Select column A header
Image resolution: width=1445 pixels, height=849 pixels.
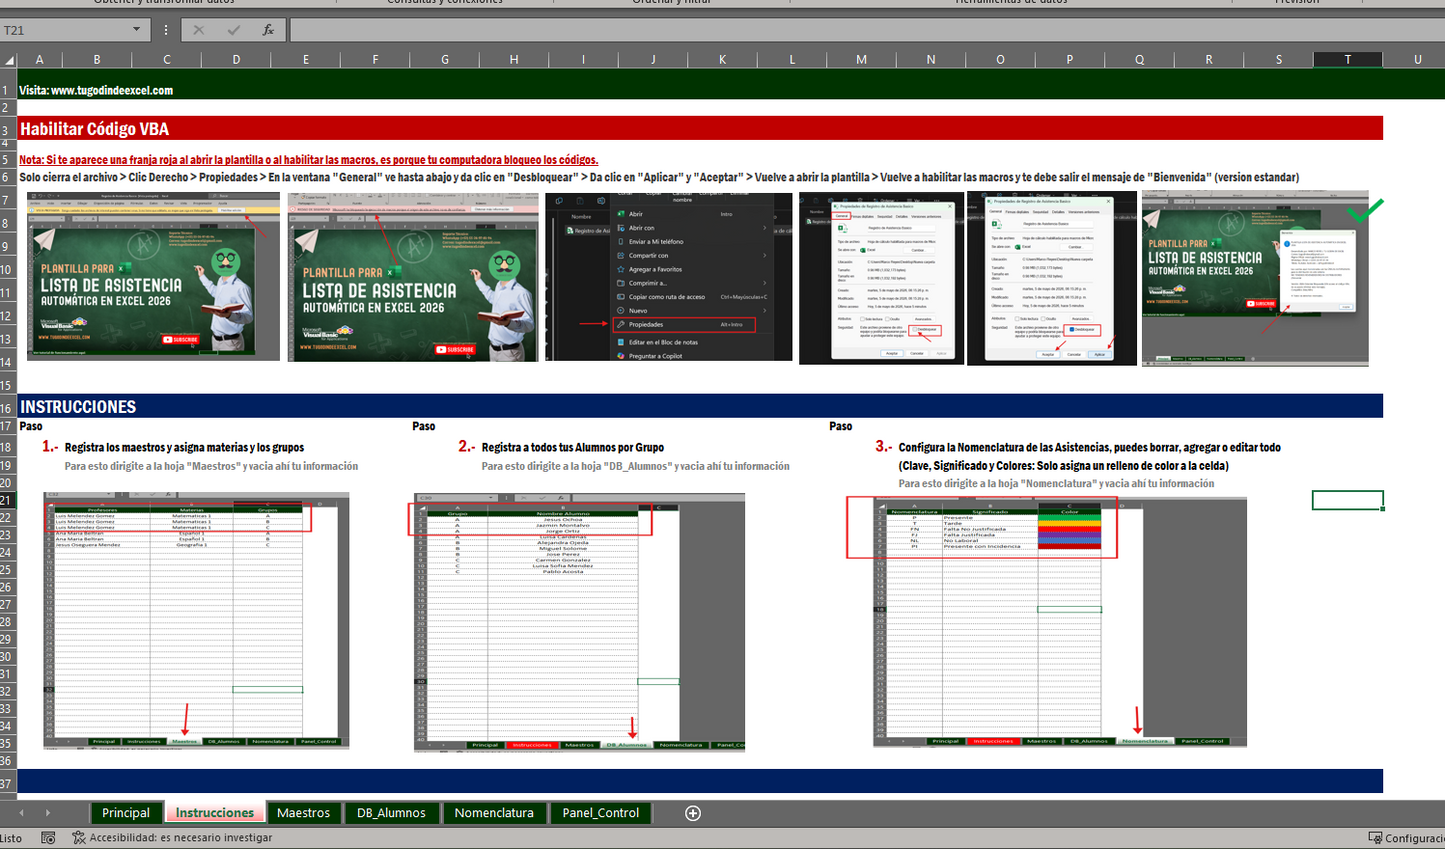[x=38, y=60]
